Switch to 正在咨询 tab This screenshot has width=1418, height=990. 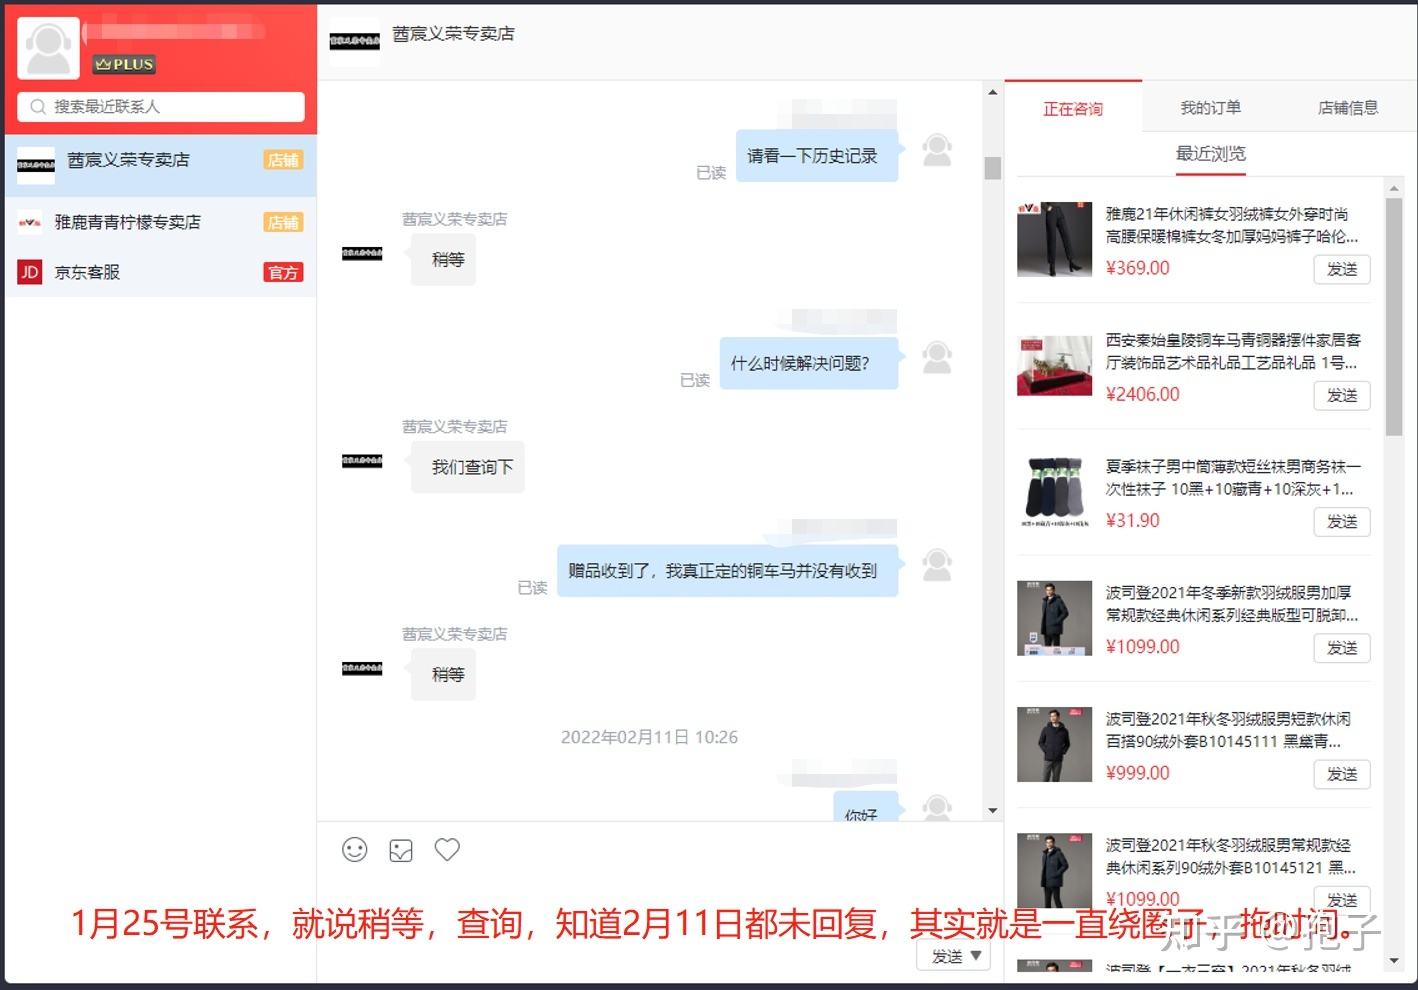click(x=1073, y=108)
